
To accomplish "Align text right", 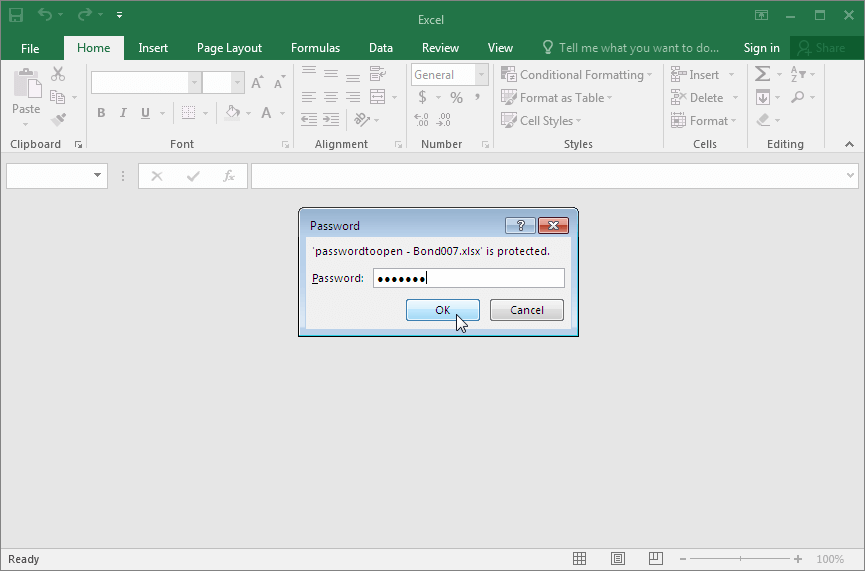I will click(x=353, y=97).
